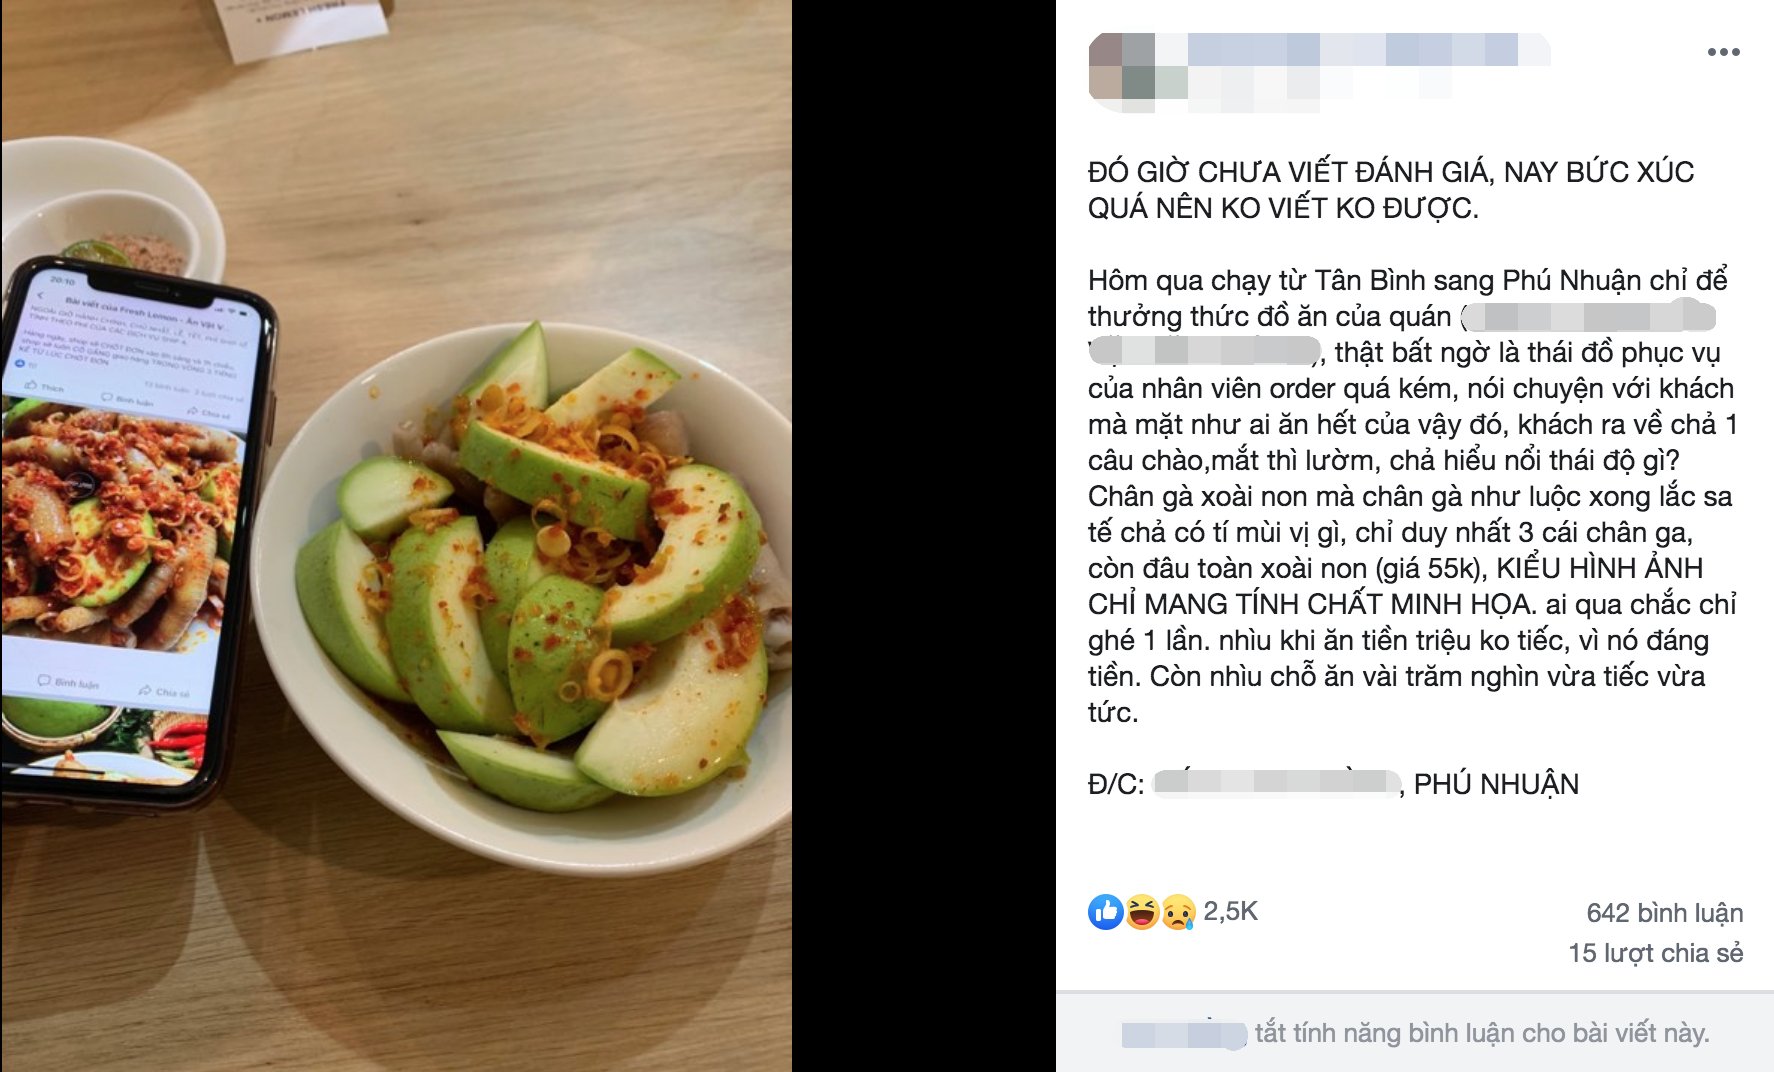Viewport: 1774px width, 1072px height.
Task: Click the 'tắt tính năng bình luận' notice
Action: click(1482, 1033)
